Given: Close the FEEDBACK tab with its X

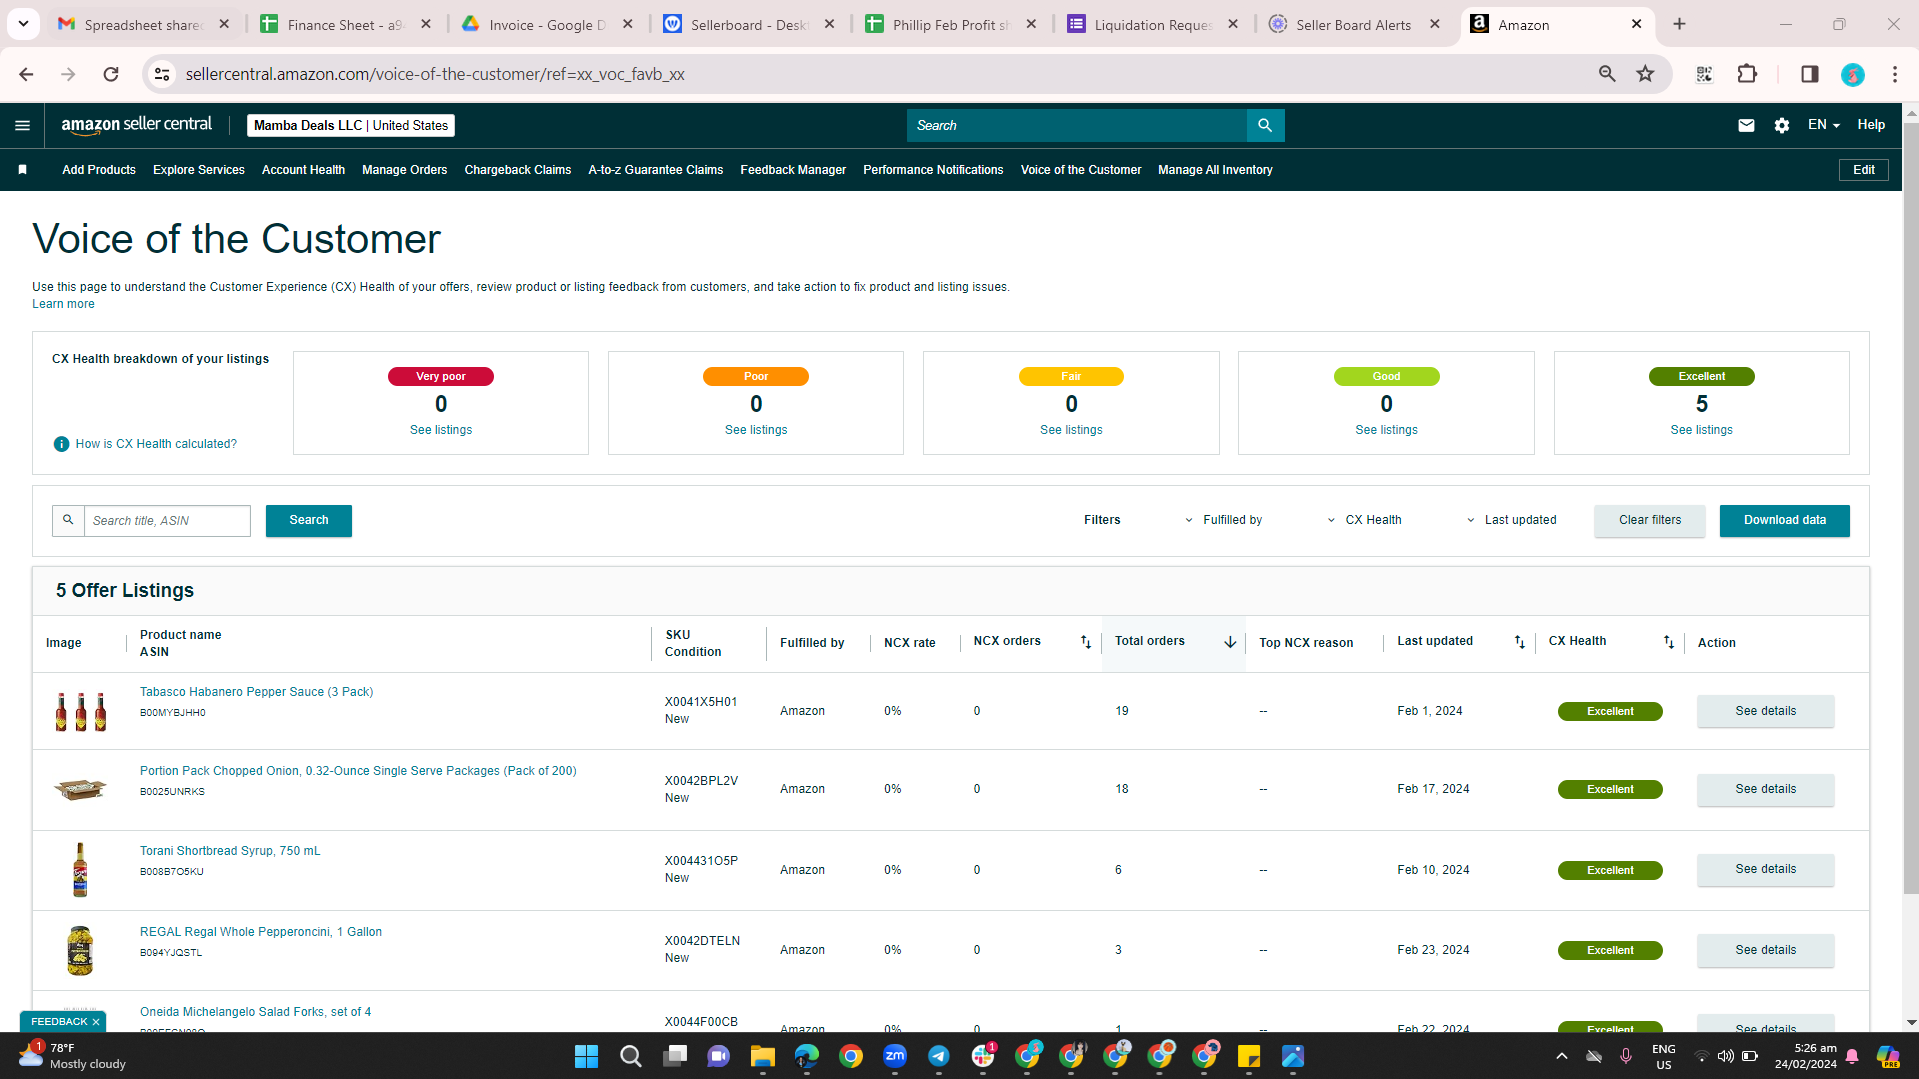Looking at the screenshot, I should [x=96, y=1022].
